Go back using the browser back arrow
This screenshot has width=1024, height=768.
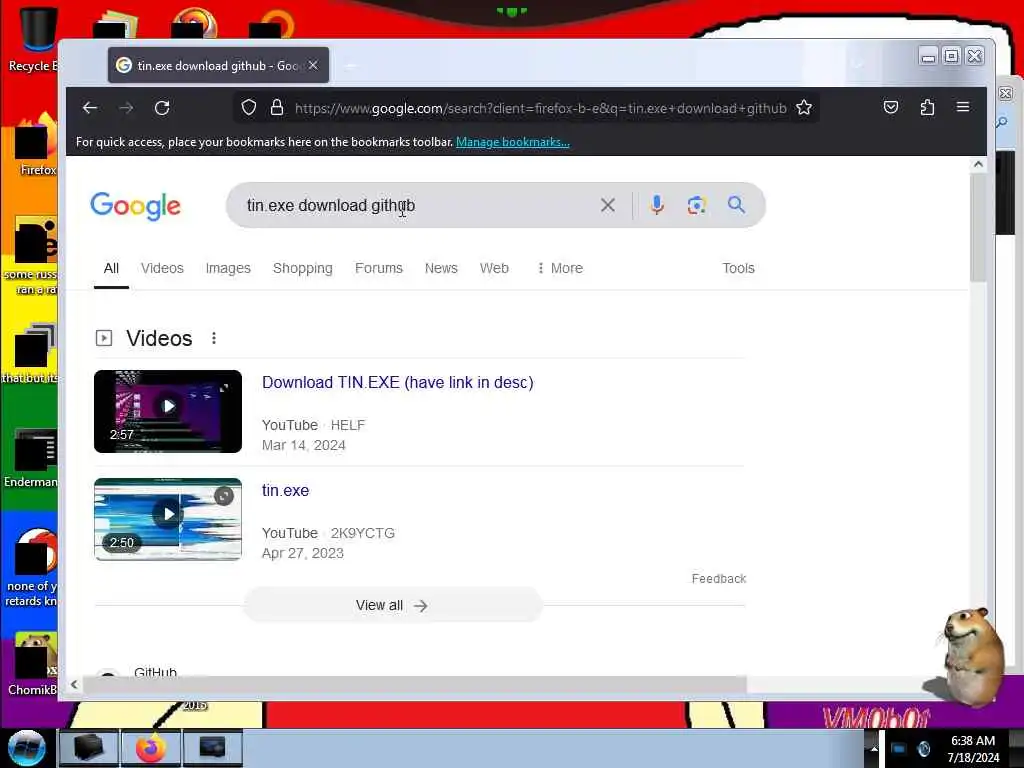click(x=90, y=108)
